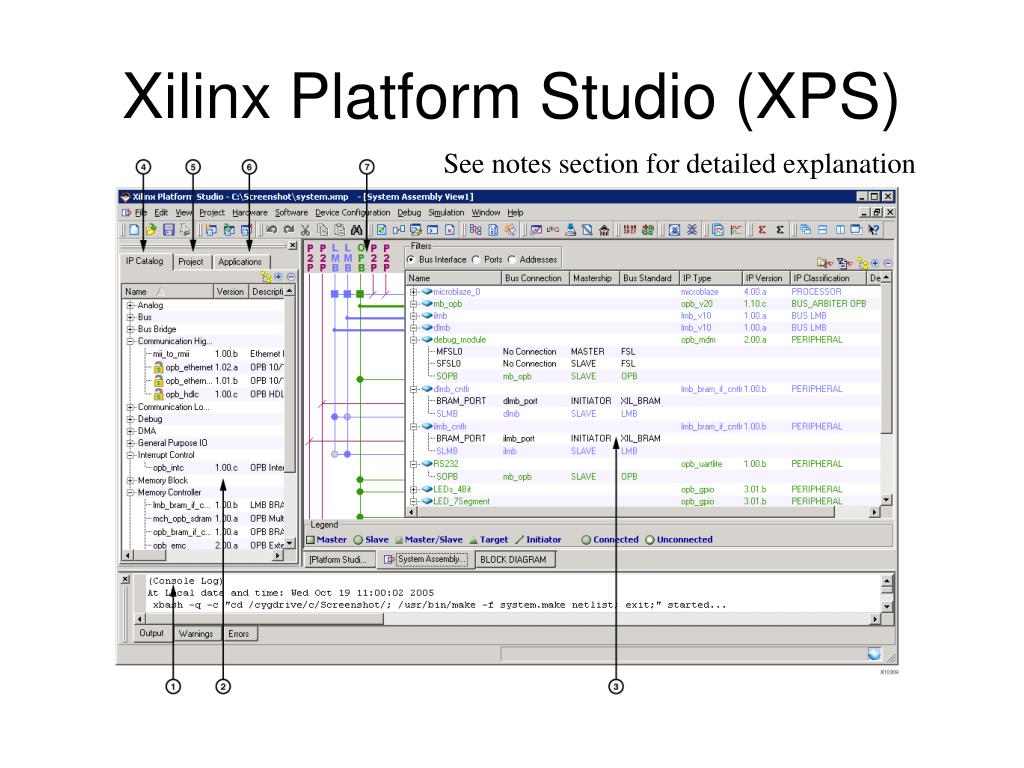Expand the General Purpose IO category
This screenshot has width=1024, height=768.
point(130,443)
